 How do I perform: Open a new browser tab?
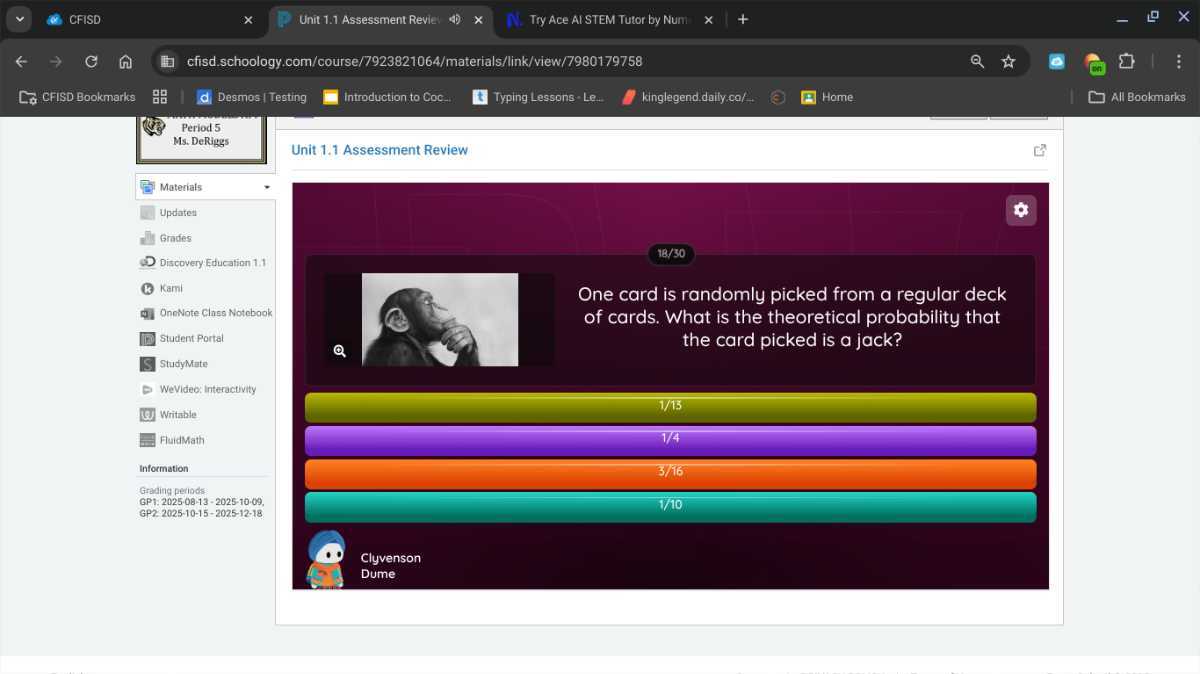coord(743,19)
